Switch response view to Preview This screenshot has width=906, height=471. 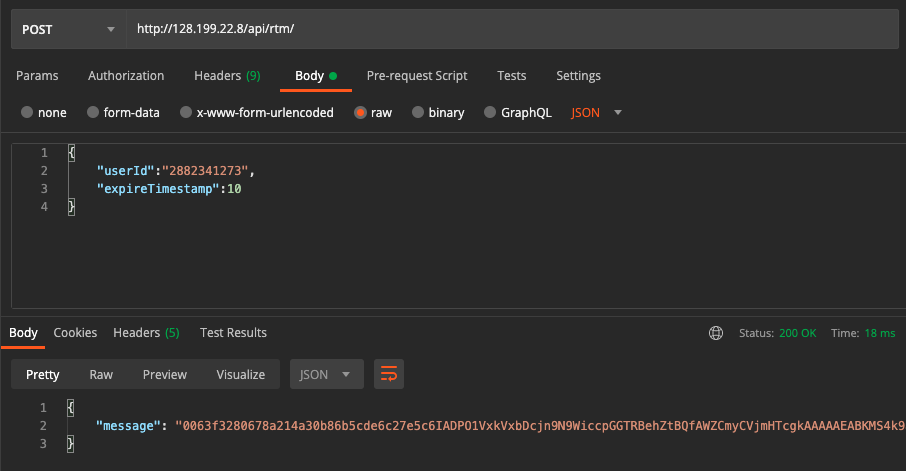coord(165,374)
